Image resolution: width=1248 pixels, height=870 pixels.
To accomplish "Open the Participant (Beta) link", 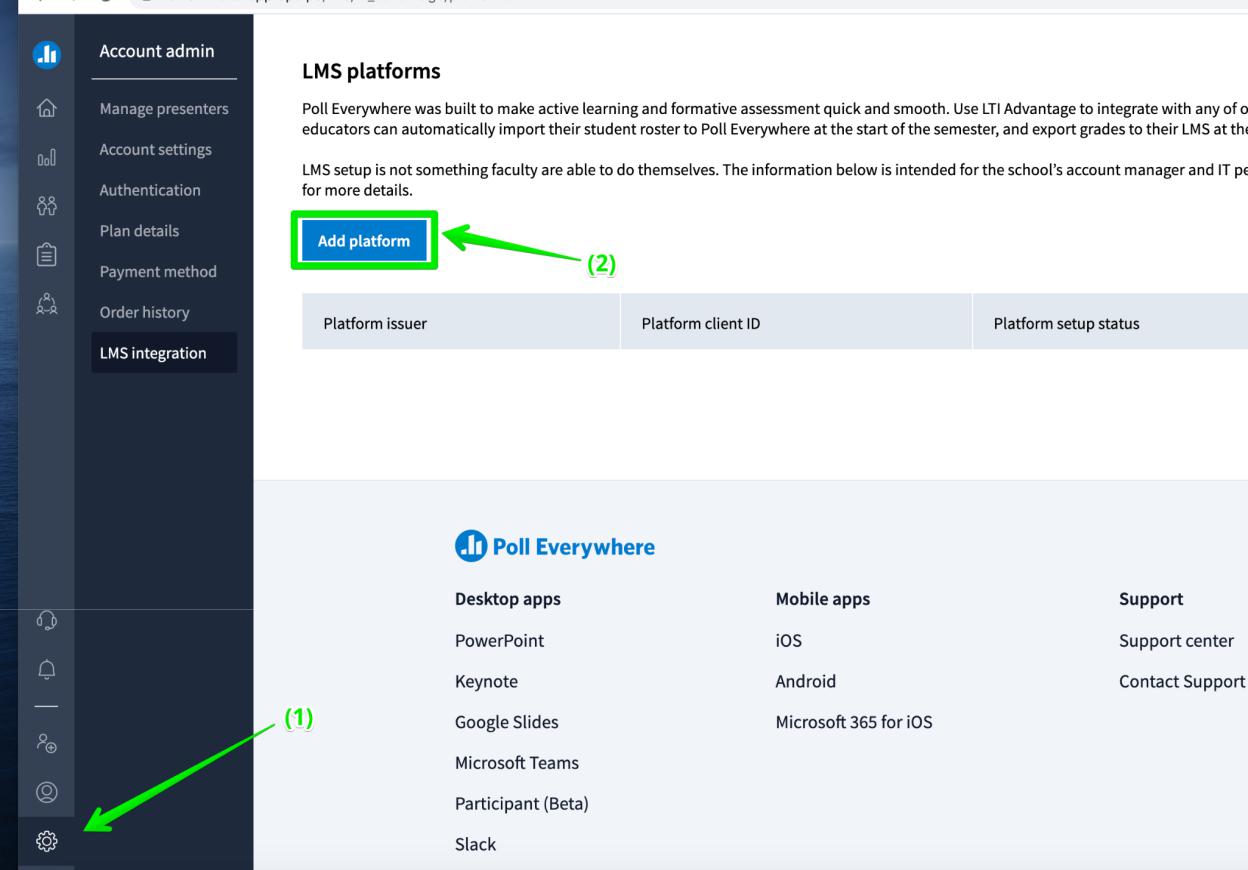I will (521, 803).
